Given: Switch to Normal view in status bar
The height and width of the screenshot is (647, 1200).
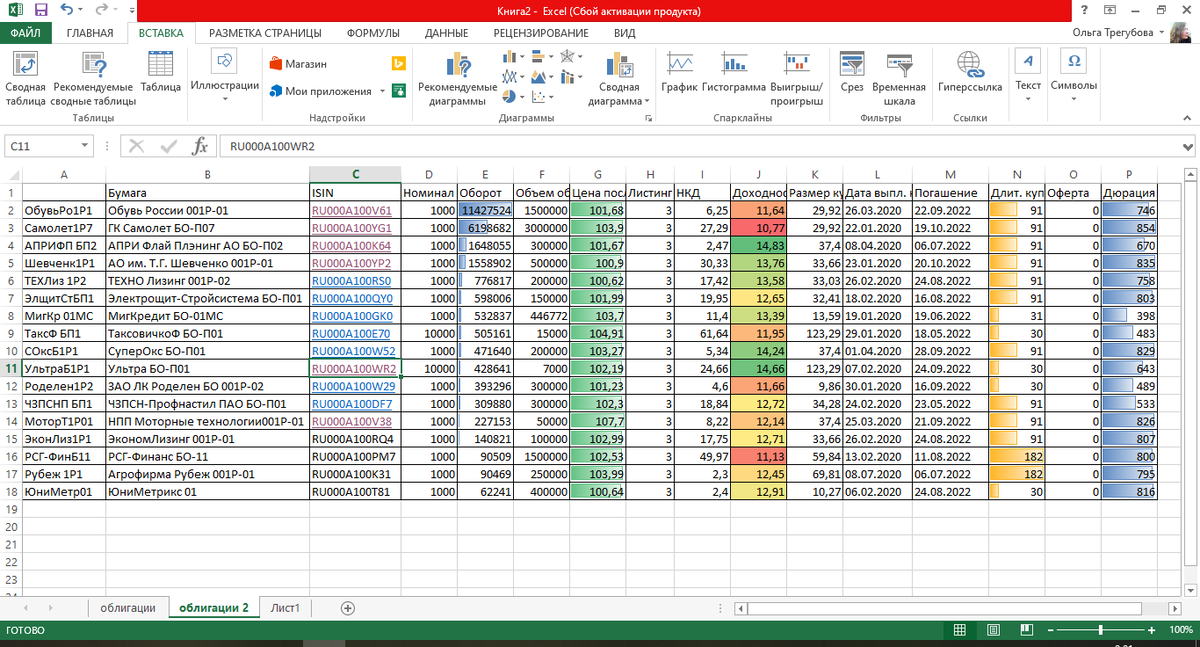Looking at the screenshot, I should (959, 631).
